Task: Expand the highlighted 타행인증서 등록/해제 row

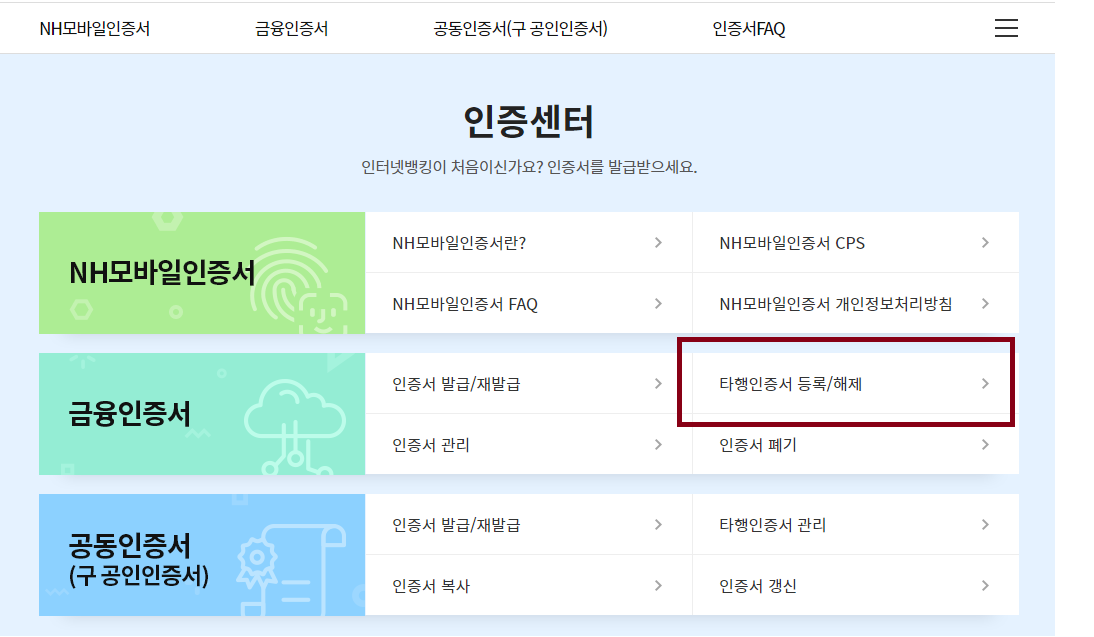Action: click(985, 383)
